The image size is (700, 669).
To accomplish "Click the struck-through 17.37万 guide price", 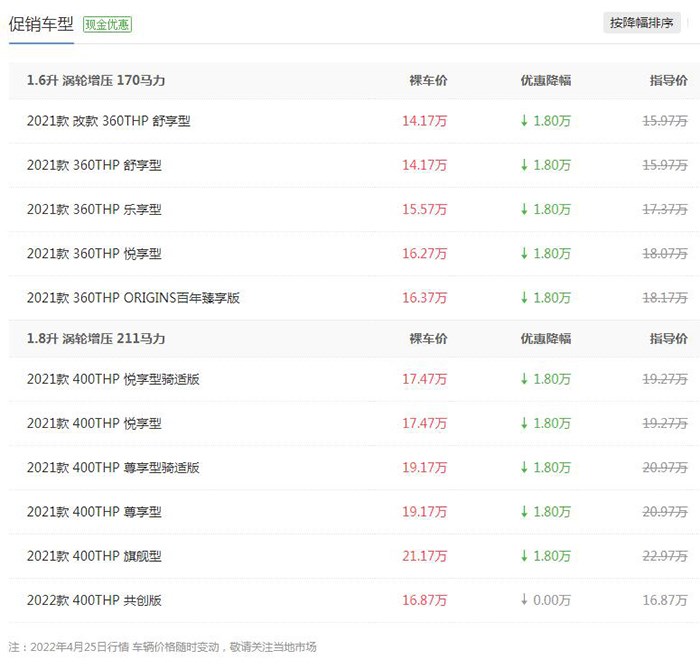I will (665, 209).
